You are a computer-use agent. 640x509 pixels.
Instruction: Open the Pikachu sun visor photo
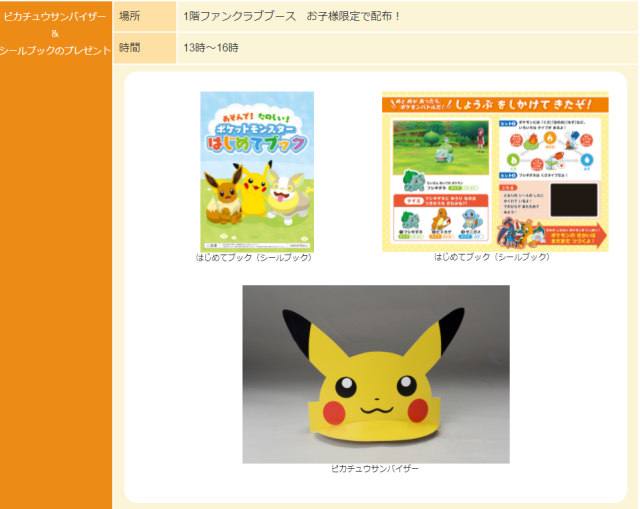[x=375, y=374]
